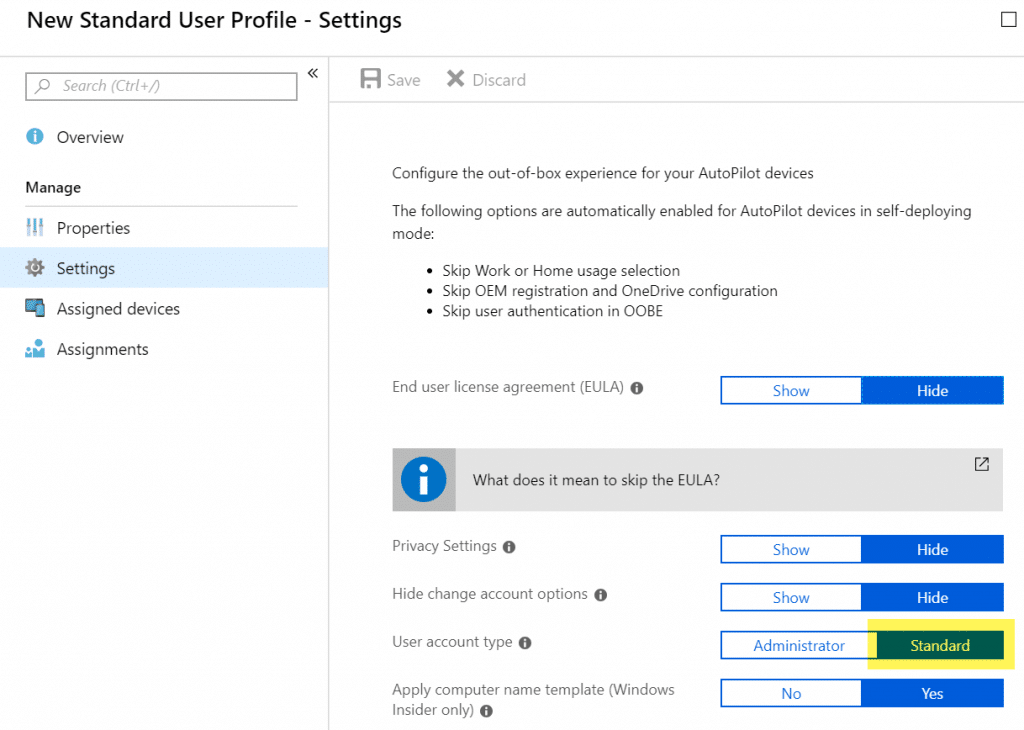This screenshot has width=1024, height=730.
Task: Click the info icon beside User account type
Action: coord(525,643)
